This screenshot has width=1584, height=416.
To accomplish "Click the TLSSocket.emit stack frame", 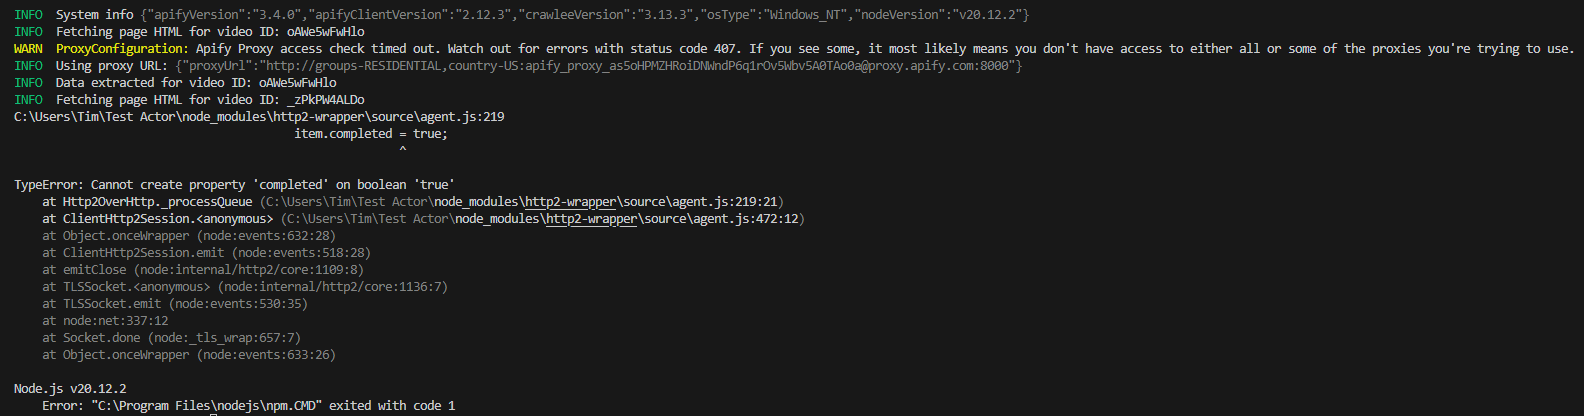I will pos(175,304).
